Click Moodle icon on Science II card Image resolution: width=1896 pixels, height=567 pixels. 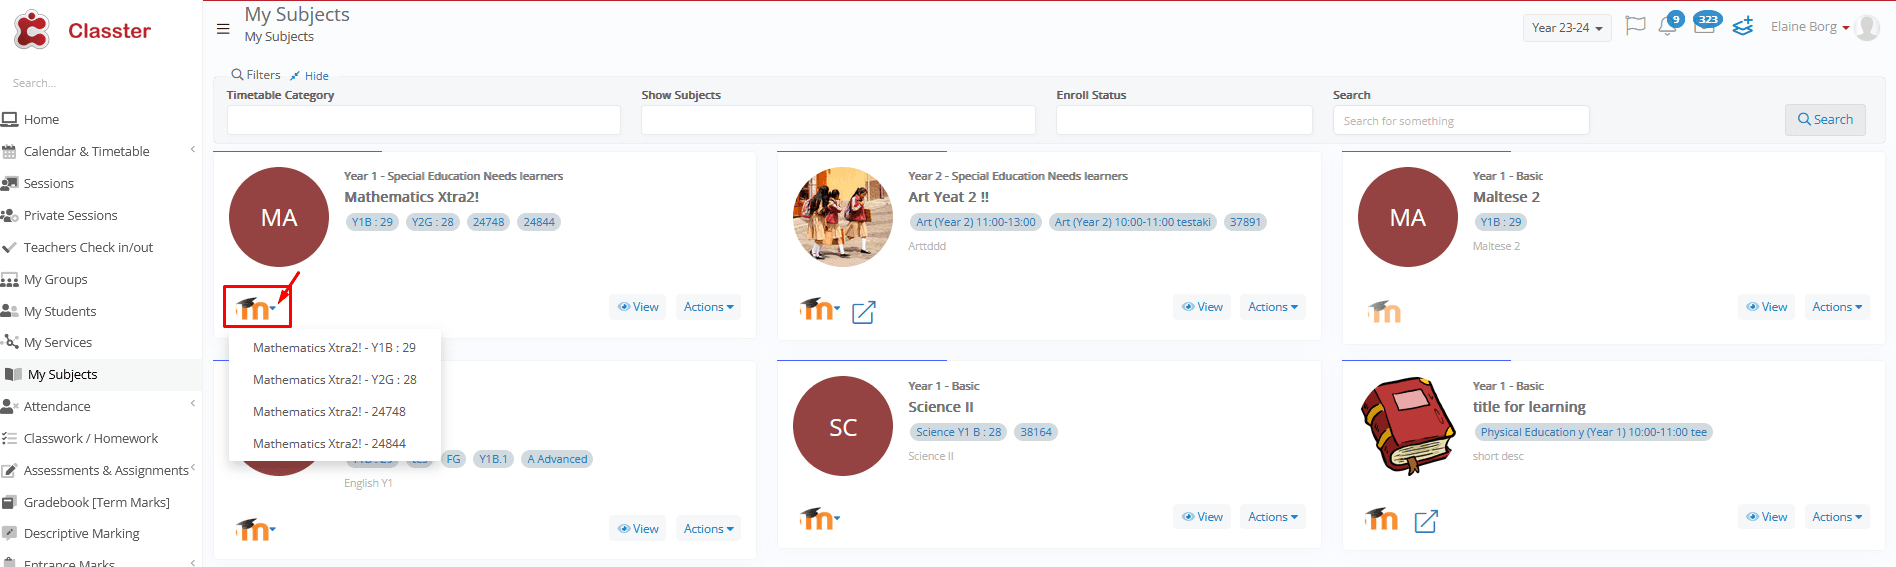click(819, 518)
